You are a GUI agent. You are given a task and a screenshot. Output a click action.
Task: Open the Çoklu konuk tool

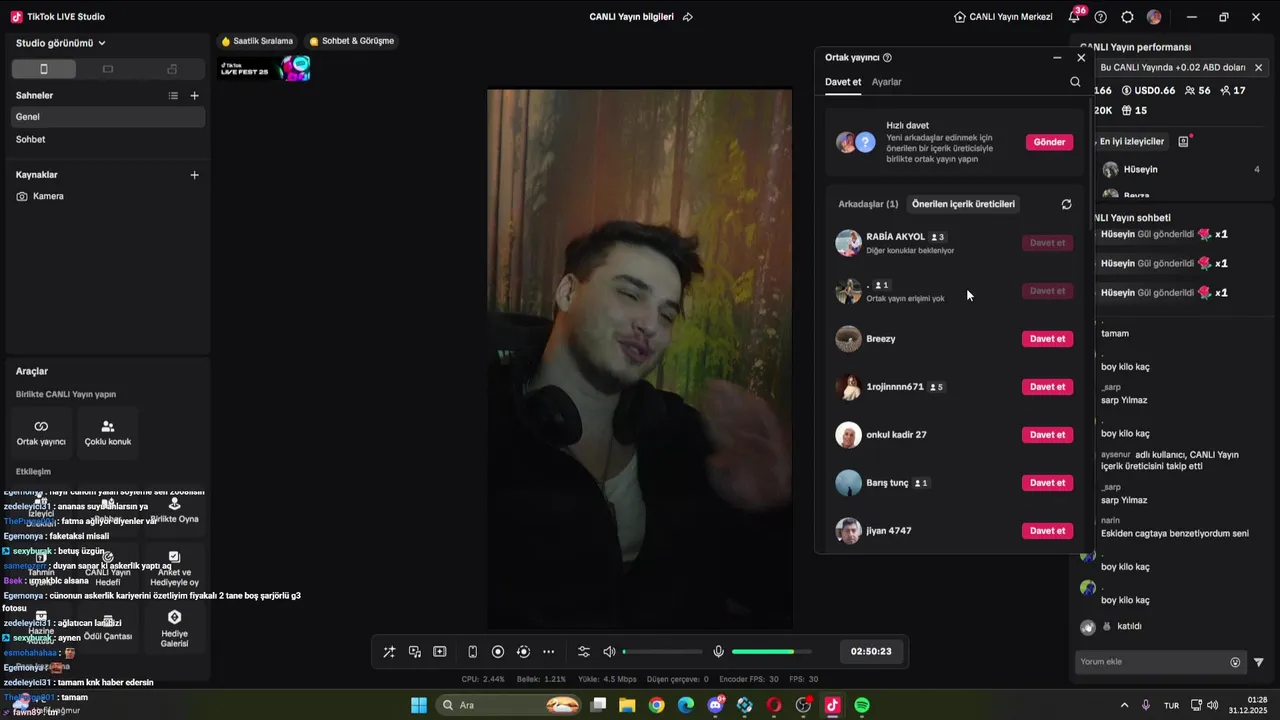point(108,432)
